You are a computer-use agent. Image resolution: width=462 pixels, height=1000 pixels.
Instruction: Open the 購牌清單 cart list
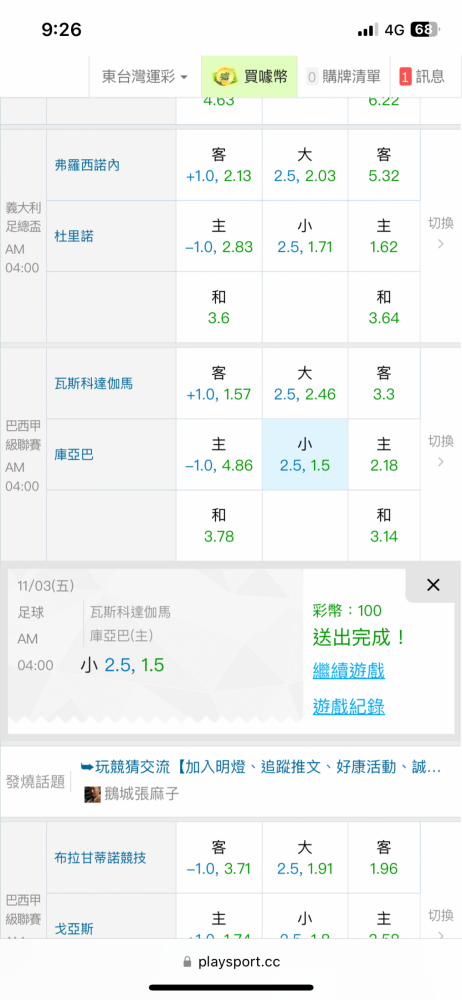343,77
